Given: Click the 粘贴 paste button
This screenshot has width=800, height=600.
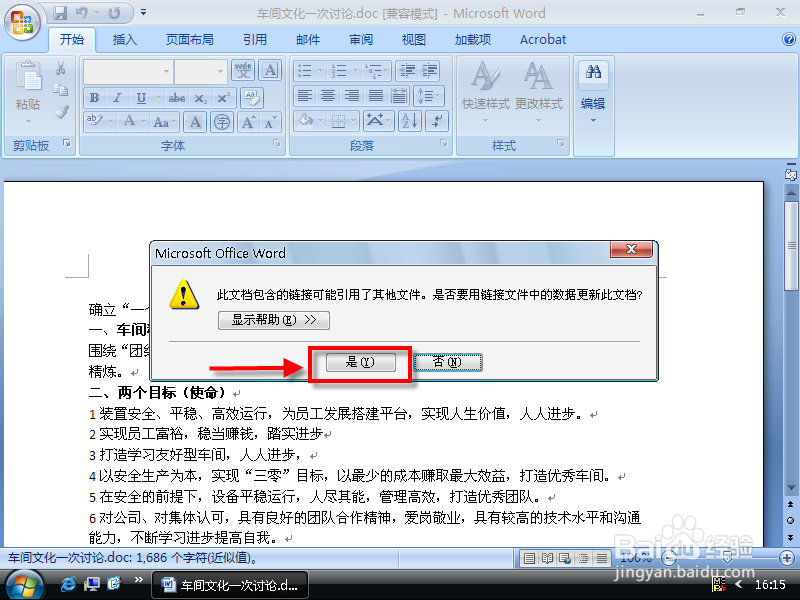Looking at the screenshot, I should click(x=28, y=92).
